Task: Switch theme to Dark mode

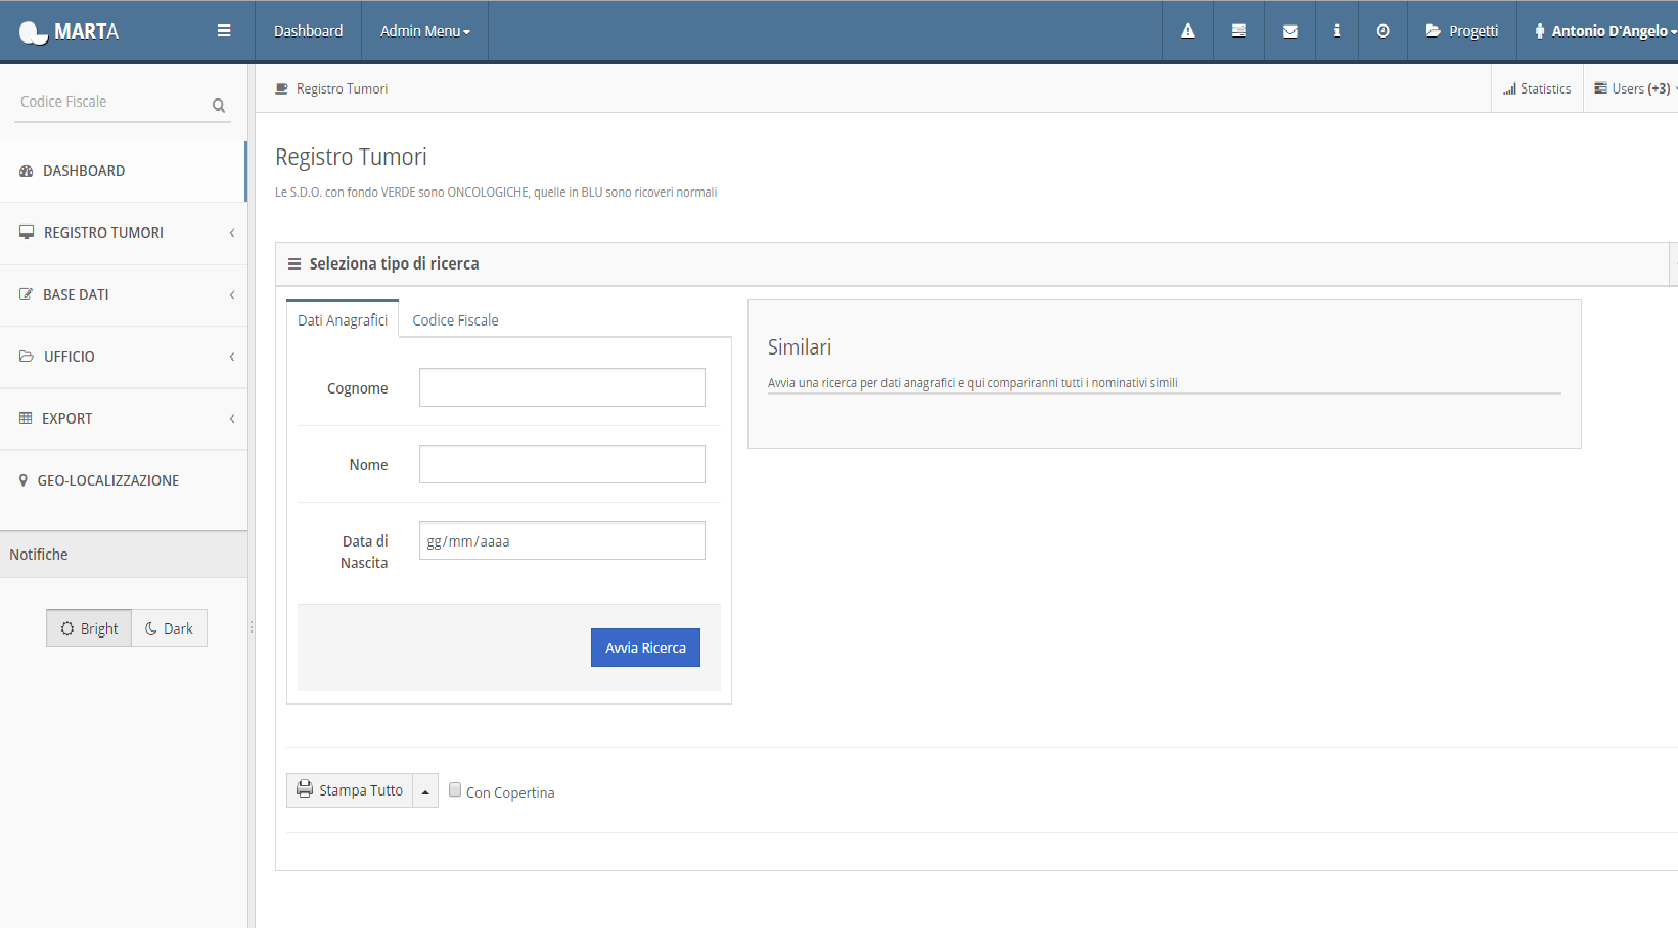Action: coord(168,628)
